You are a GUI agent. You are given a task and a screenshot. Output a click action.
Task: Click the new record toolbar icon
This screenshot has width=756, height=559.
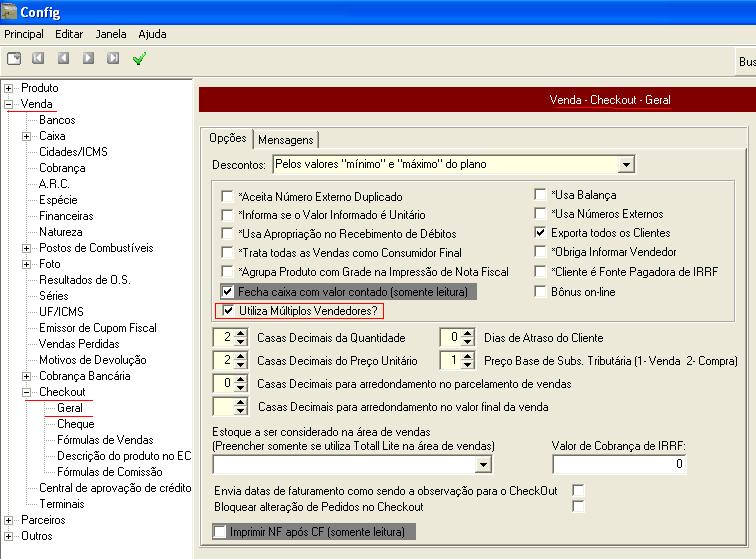click(x=14, y=59)
